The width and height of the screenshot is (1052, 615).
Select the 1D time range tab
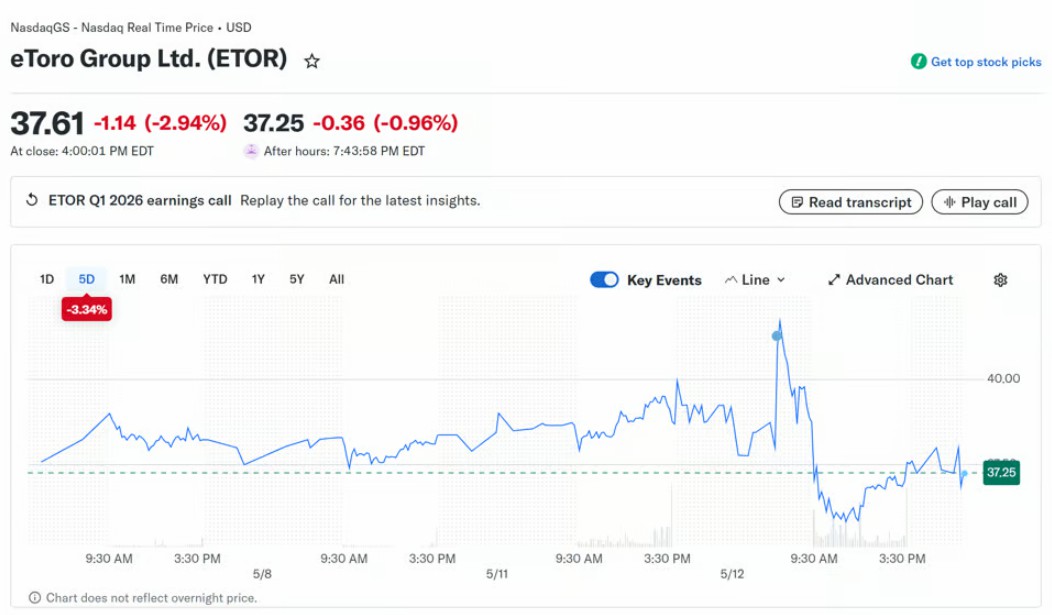coord(46,279)
